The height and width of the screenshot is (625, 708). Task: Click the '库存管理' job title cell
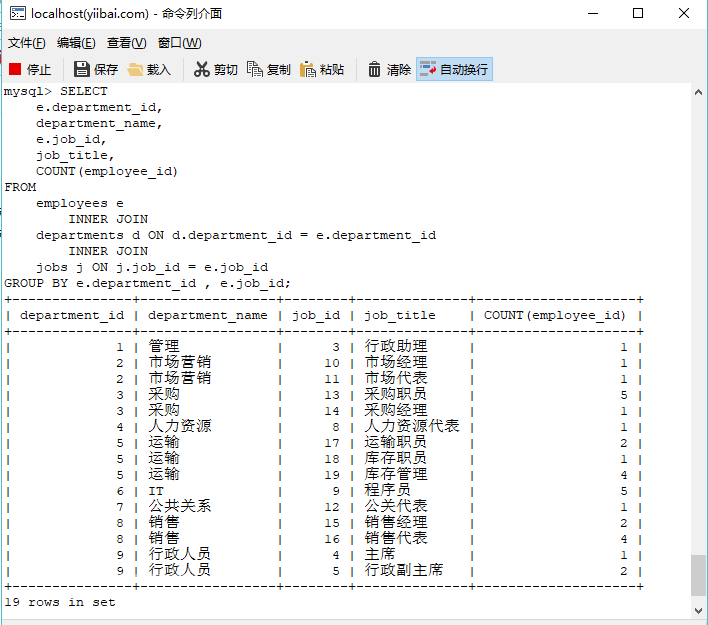[x=396, y=474]
